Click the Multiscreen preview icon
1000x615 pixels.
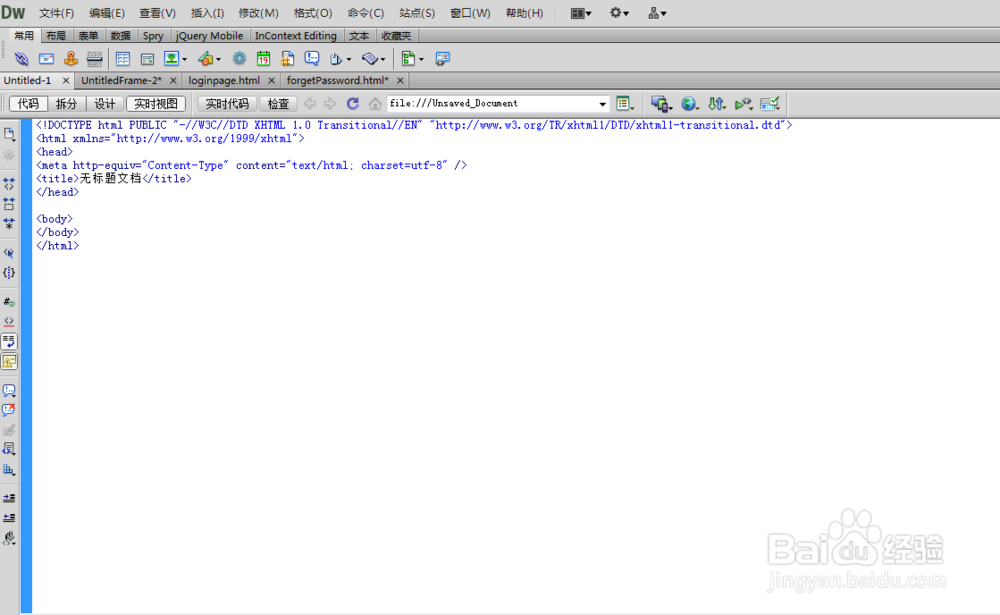660,103
